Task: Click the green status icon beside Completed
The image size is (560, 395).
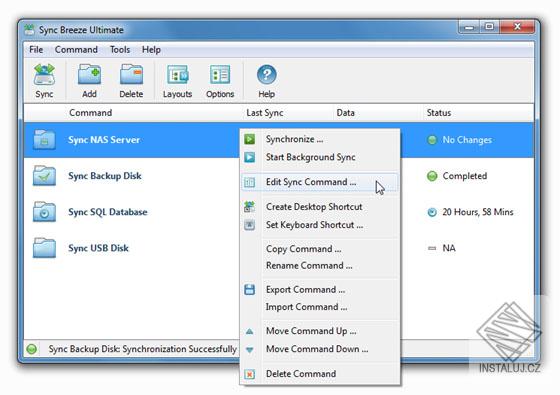Action: coord(432,176)
